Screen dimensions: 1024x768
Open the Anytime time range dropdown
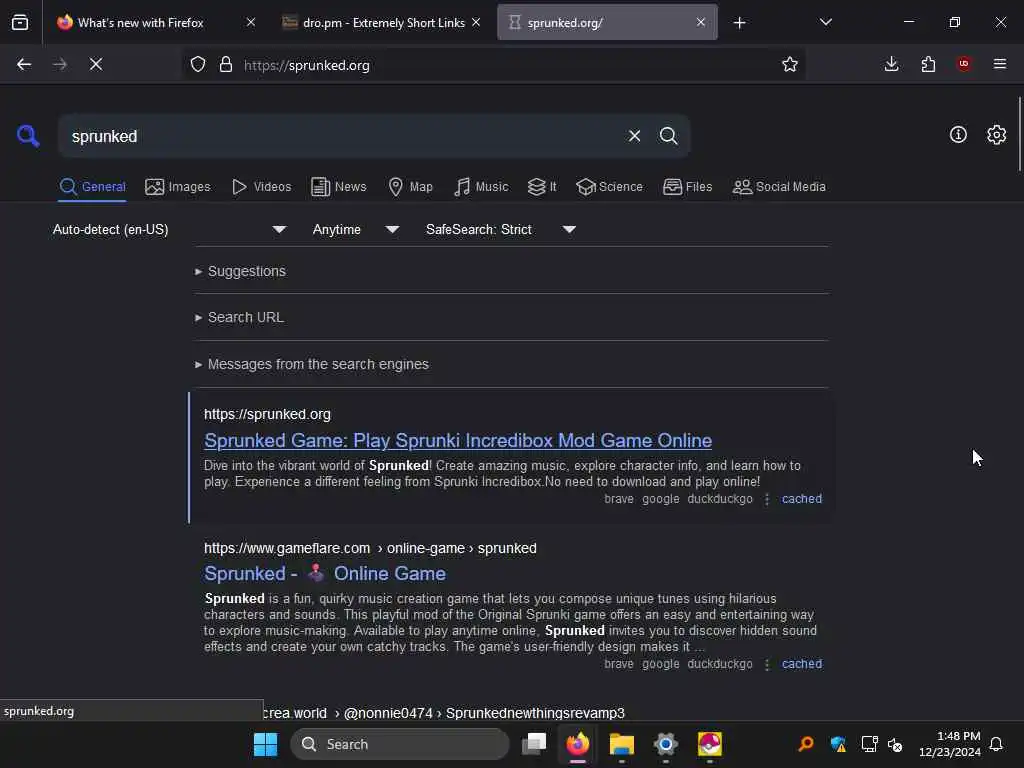click(x=355, y=229)
